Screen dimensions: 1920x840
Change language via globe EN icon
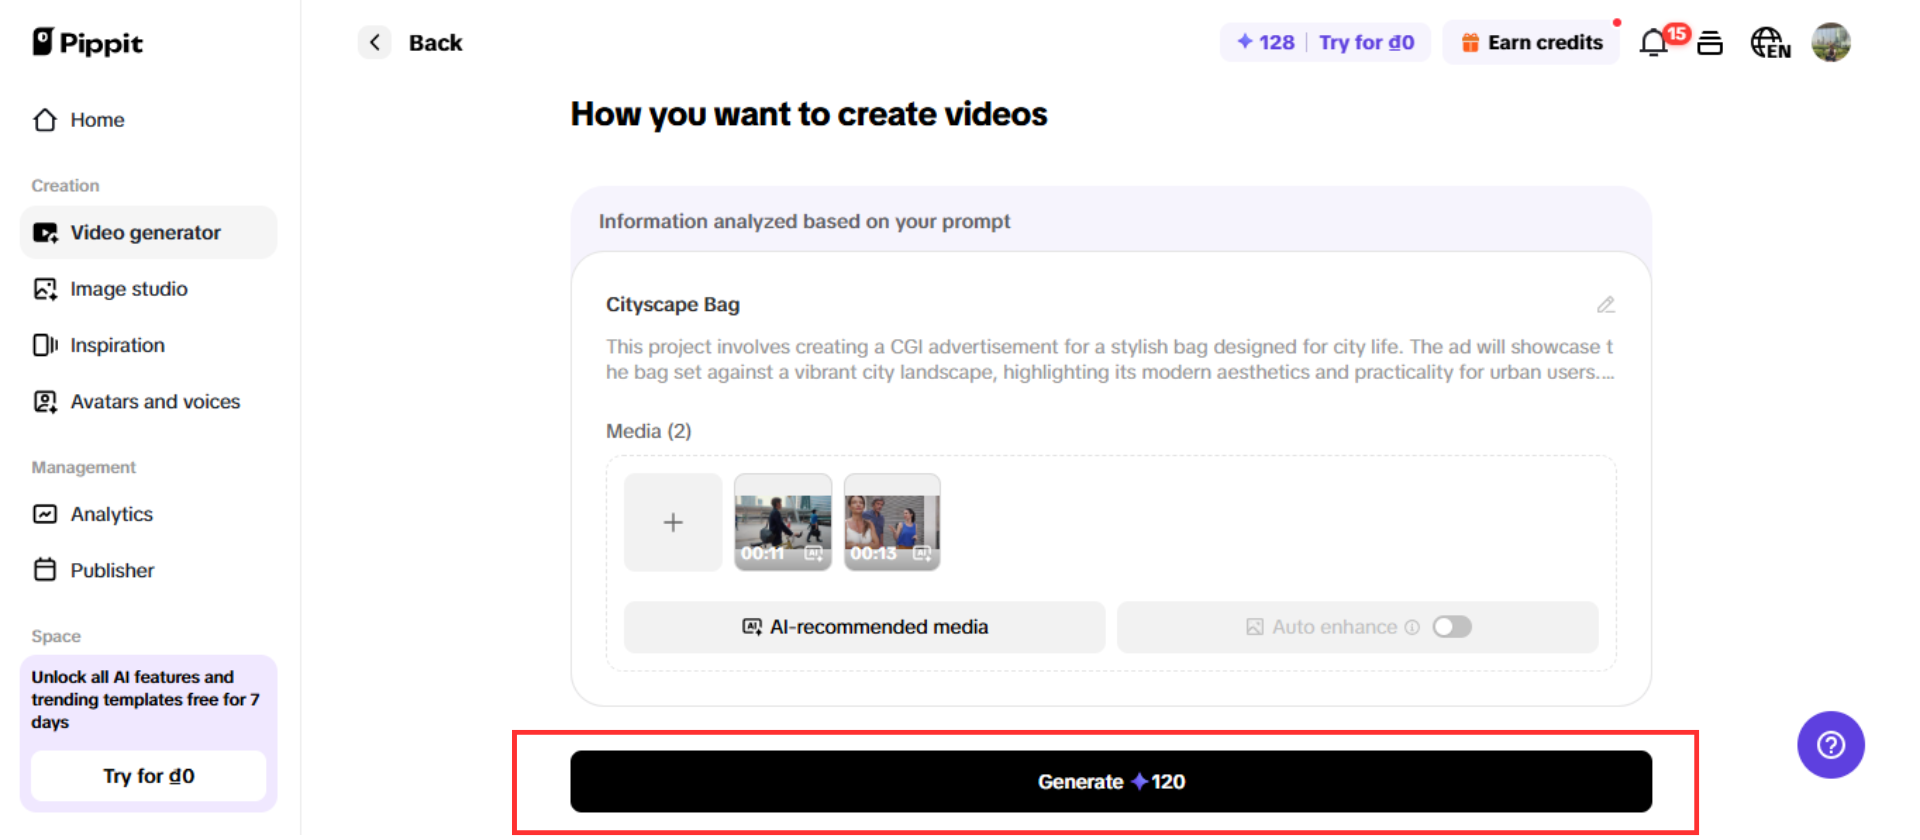tap(1770, 43)
